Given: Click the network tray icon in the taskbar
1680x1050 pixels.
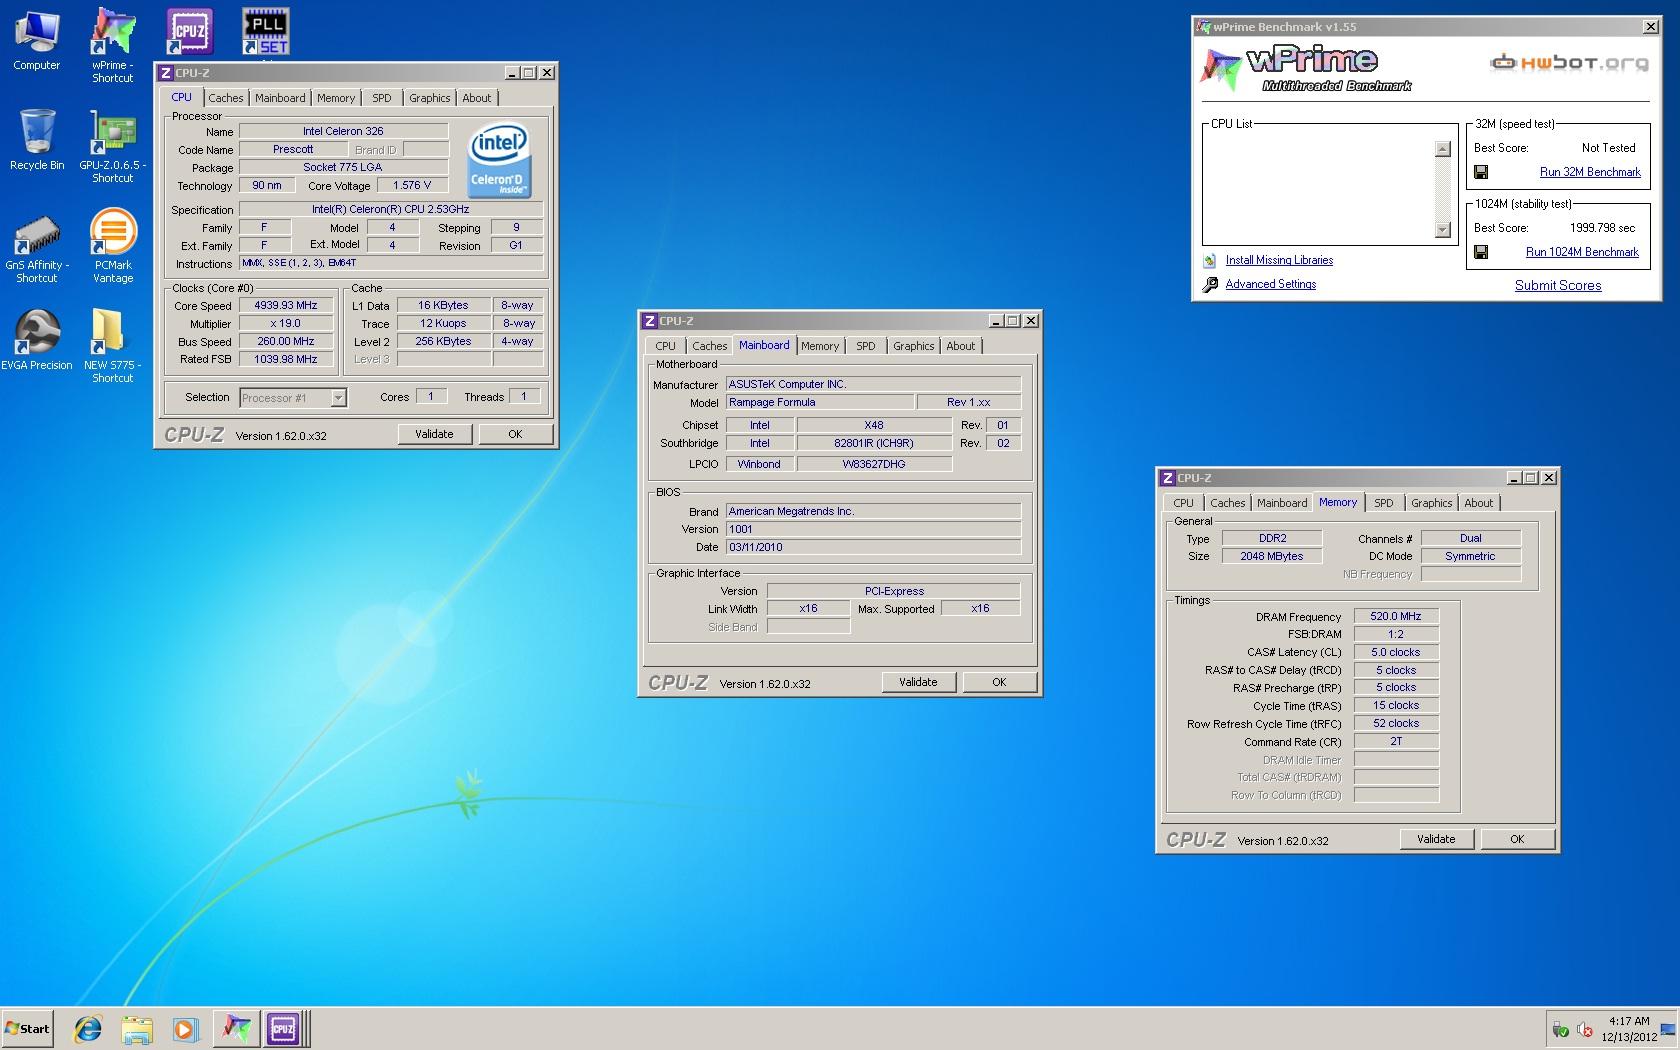Looking at the screenshot, I should (1560, 1029).
